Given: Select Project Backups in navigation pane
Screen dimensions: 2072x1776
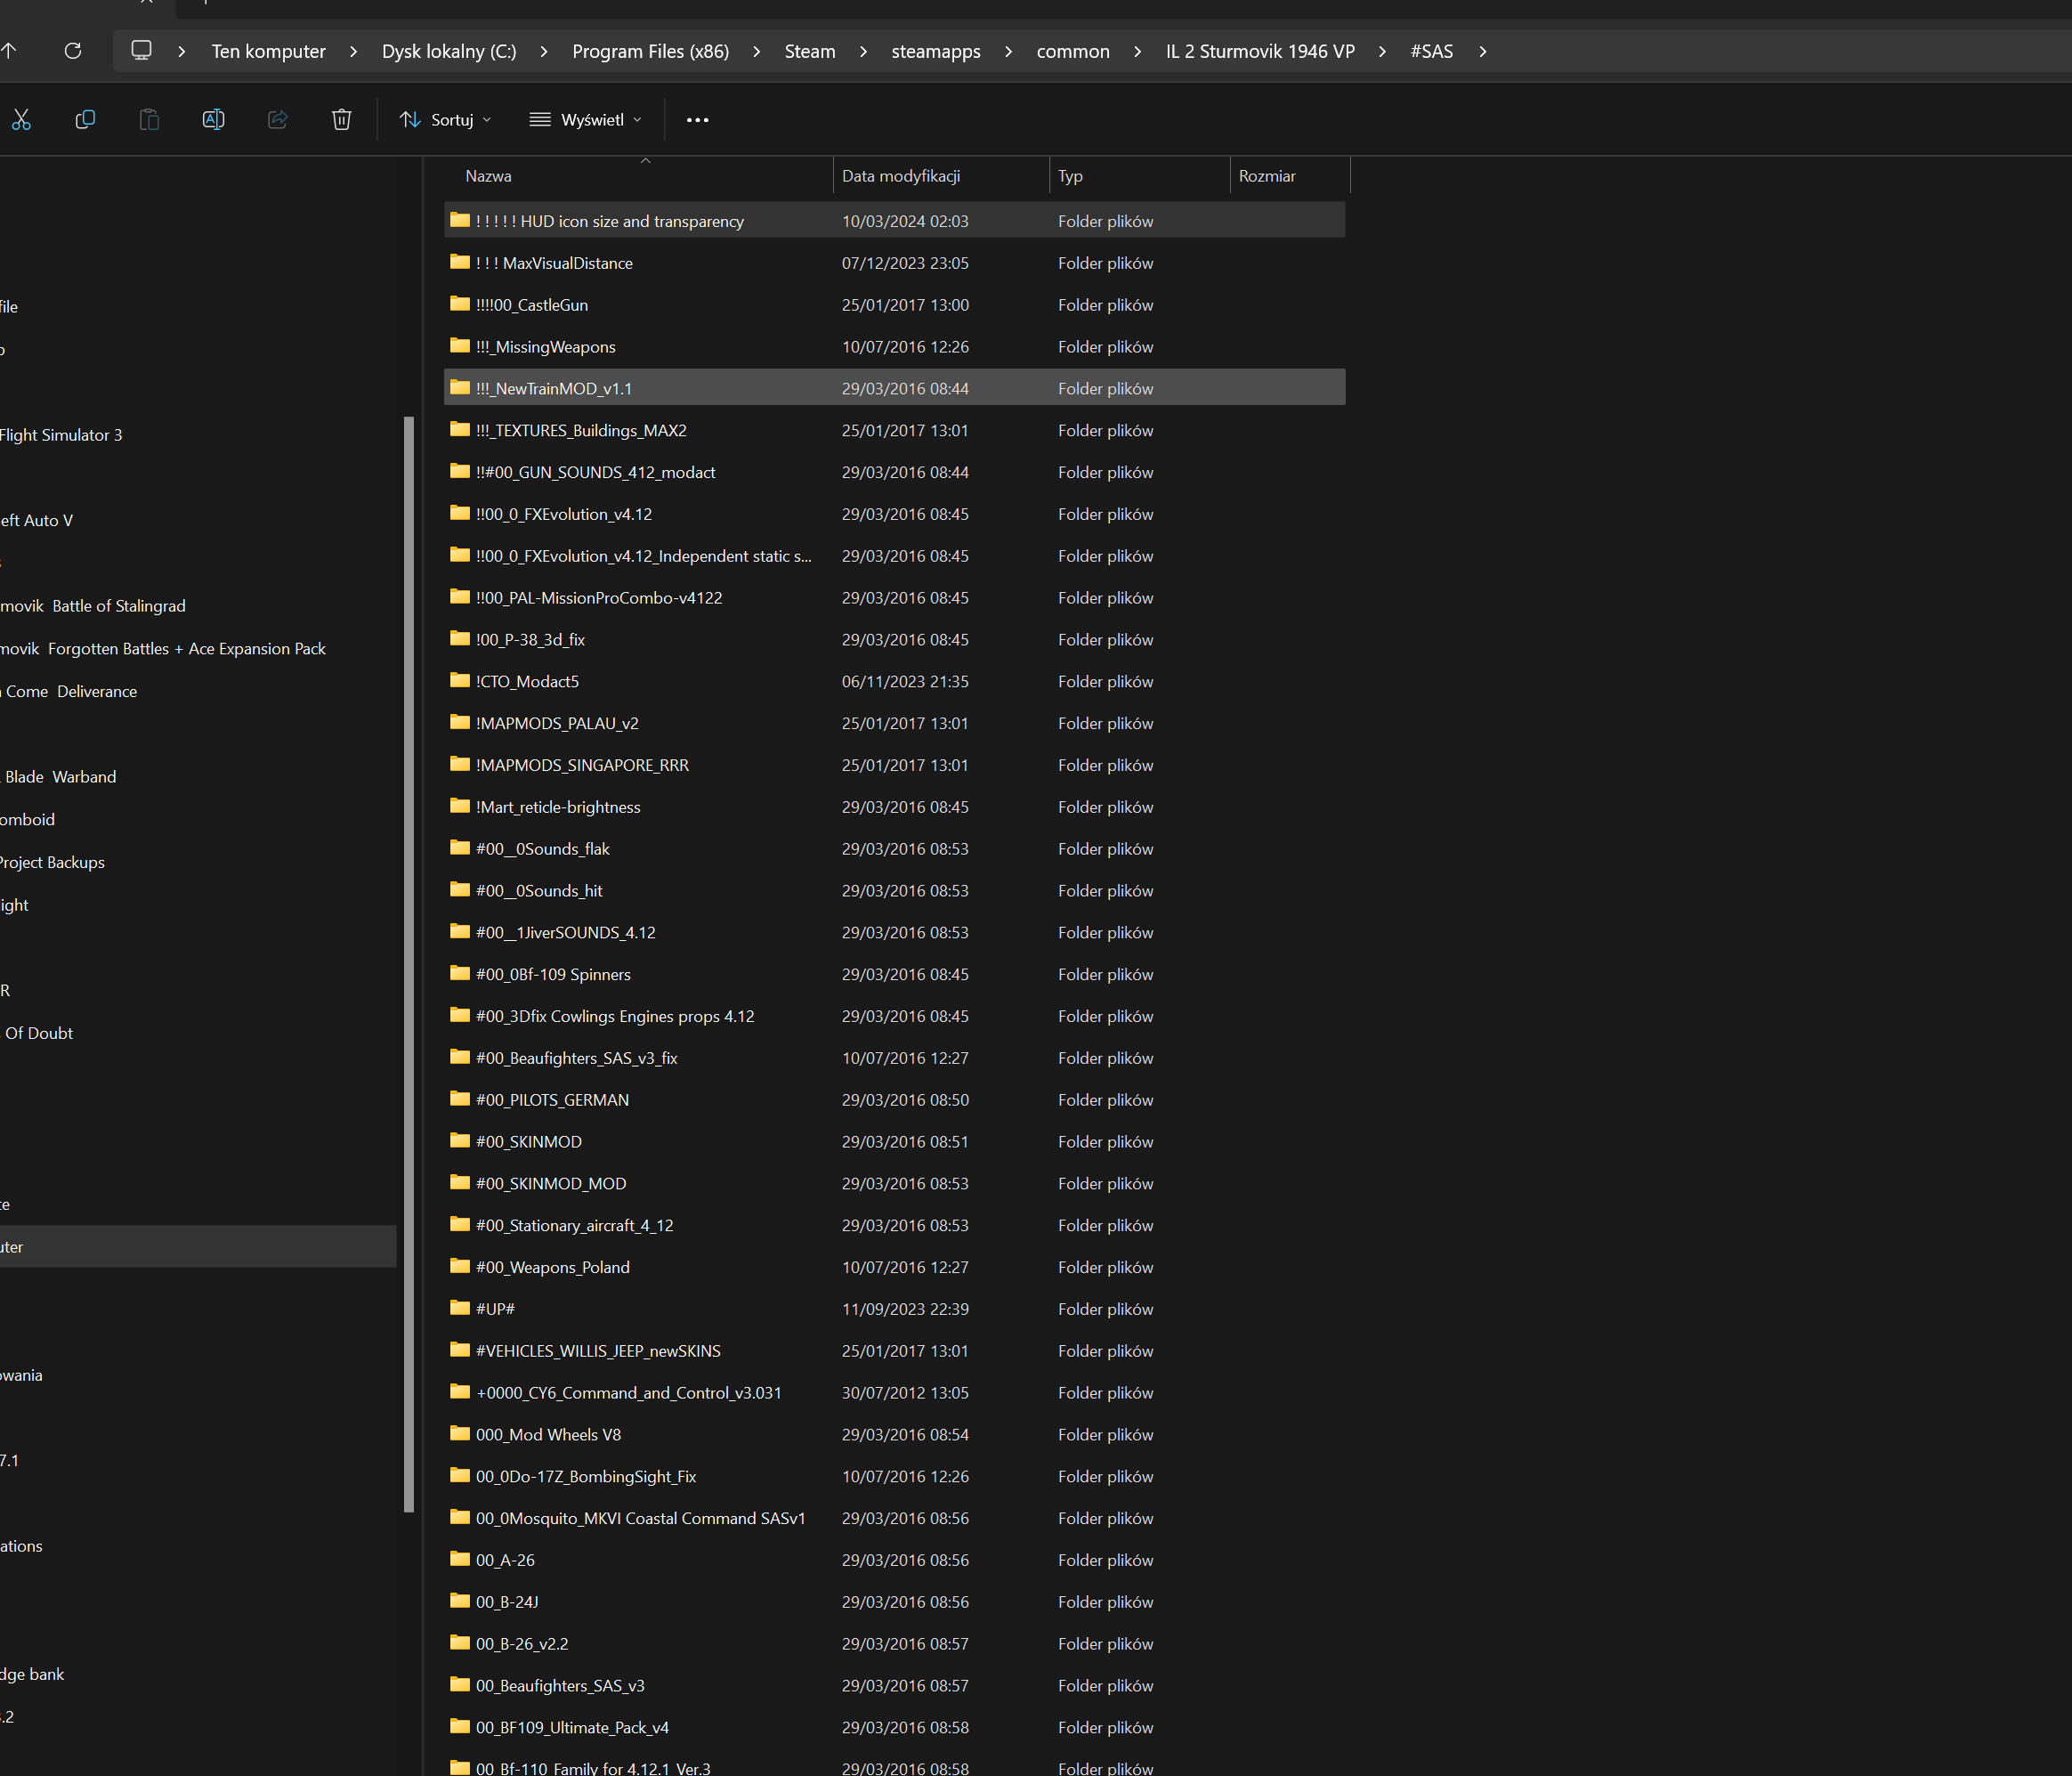Looking at the screenshot, I should (x=52, y=862).
